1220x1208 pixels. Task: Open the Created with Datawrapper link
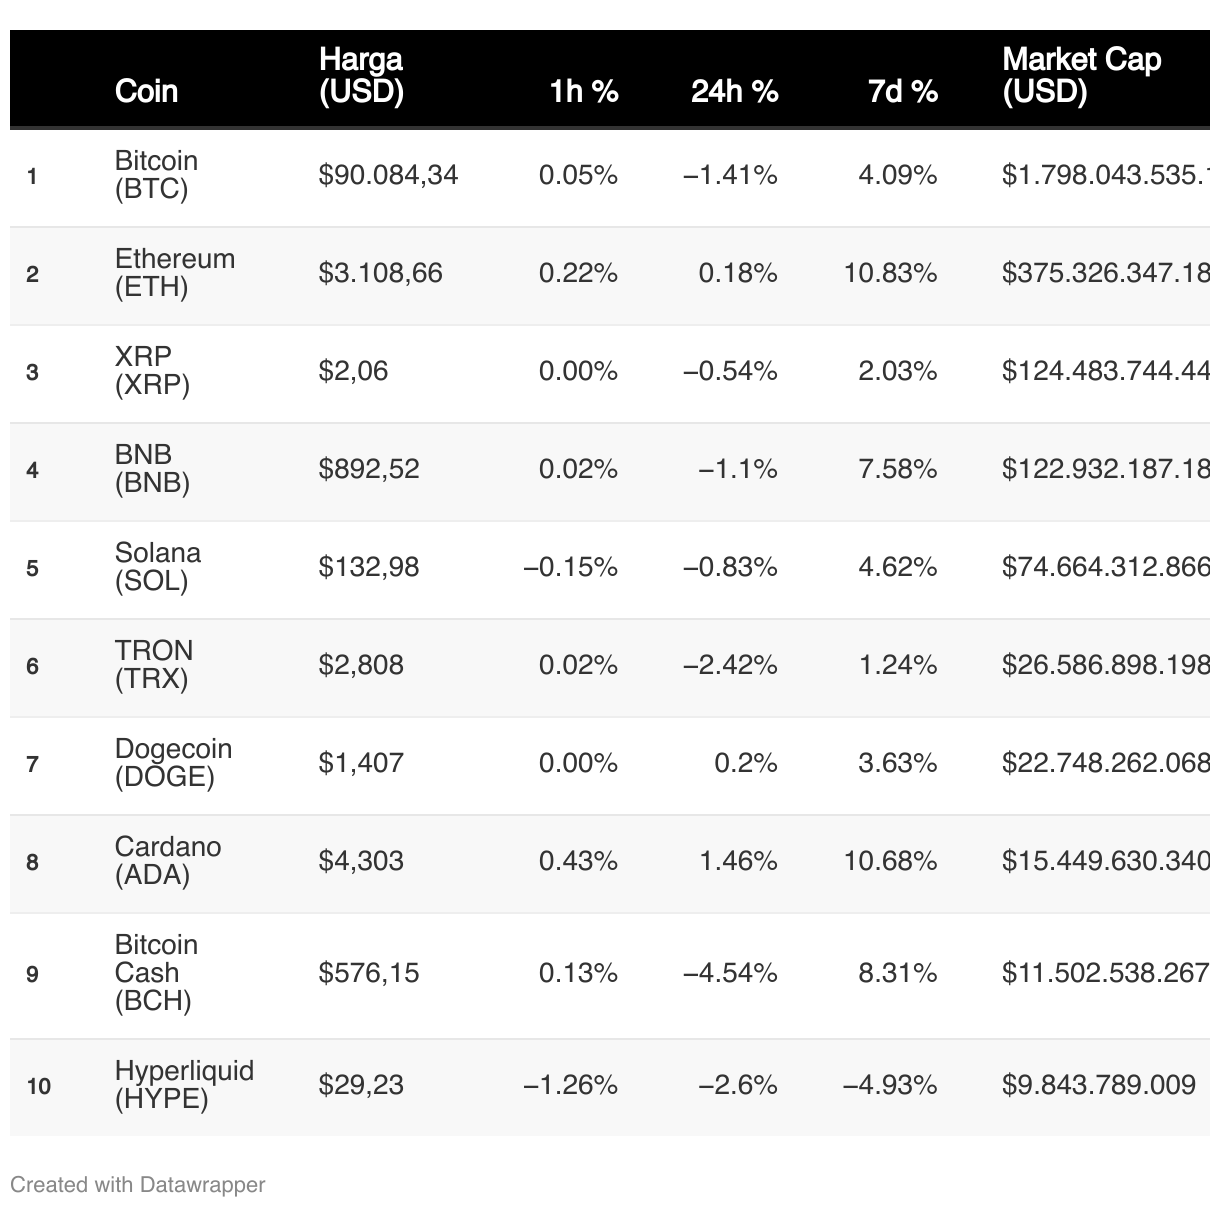[138, 1185]
